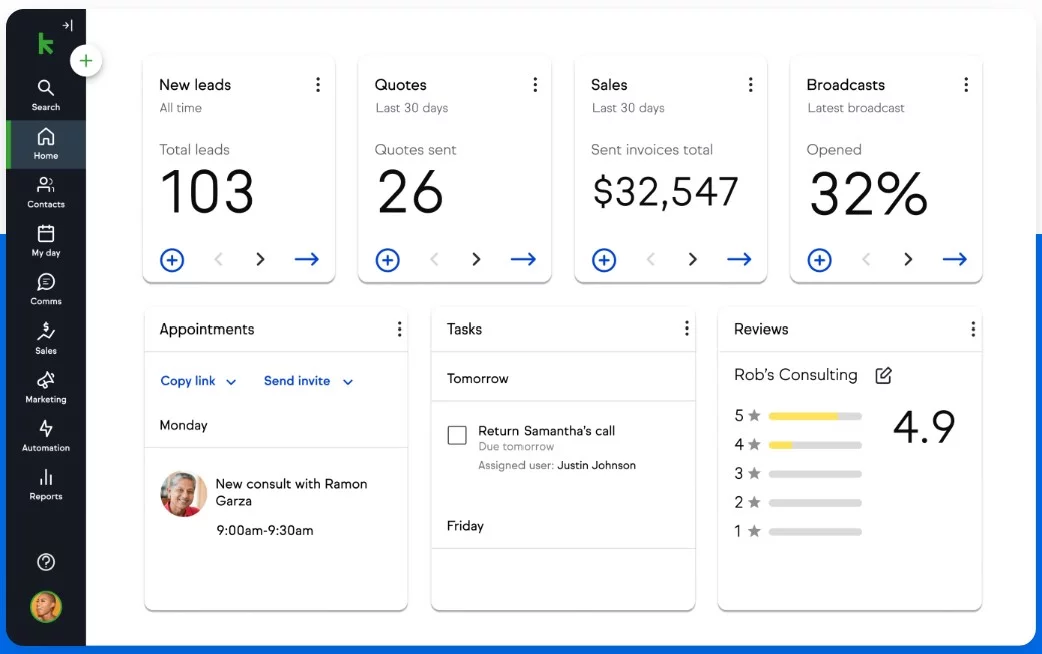Open the Sales card blue arrow link
1042x654 pixels.
(739, 260)
